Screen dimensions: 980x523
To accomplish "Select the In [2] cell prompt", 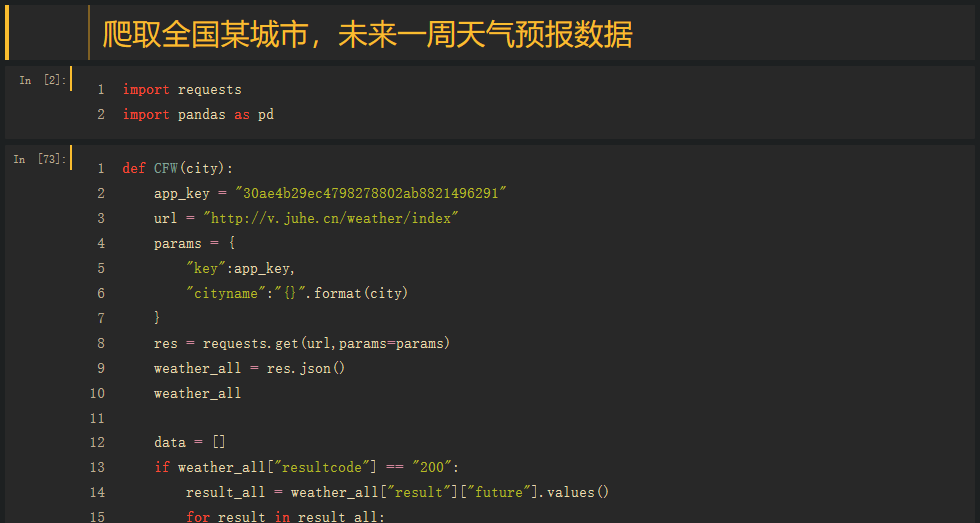I will click(42, 80).
